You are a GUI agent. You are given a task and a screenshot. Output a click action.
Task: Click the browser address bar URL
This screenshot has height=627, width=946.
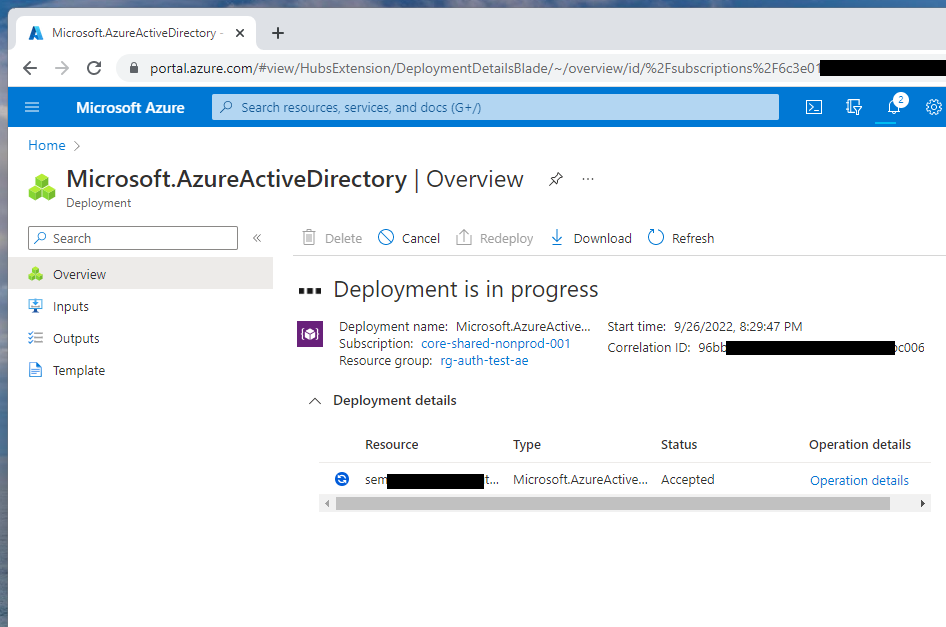tap(484, 68)
